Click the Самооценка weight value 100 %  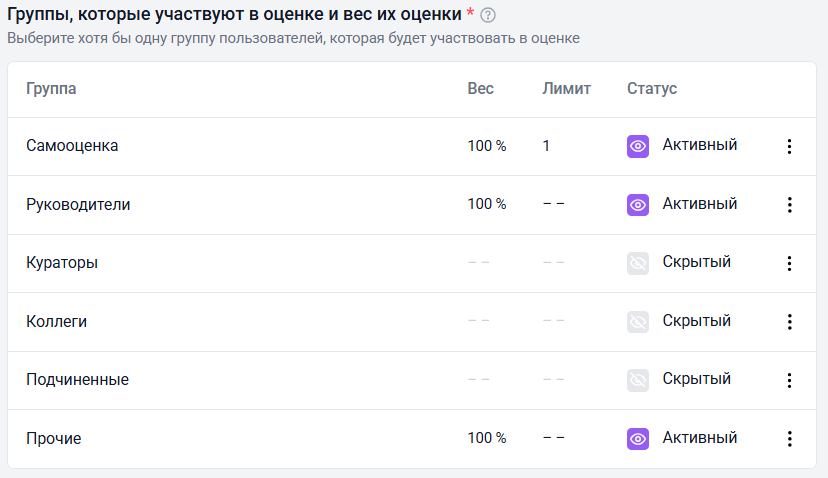coord(487,146)
